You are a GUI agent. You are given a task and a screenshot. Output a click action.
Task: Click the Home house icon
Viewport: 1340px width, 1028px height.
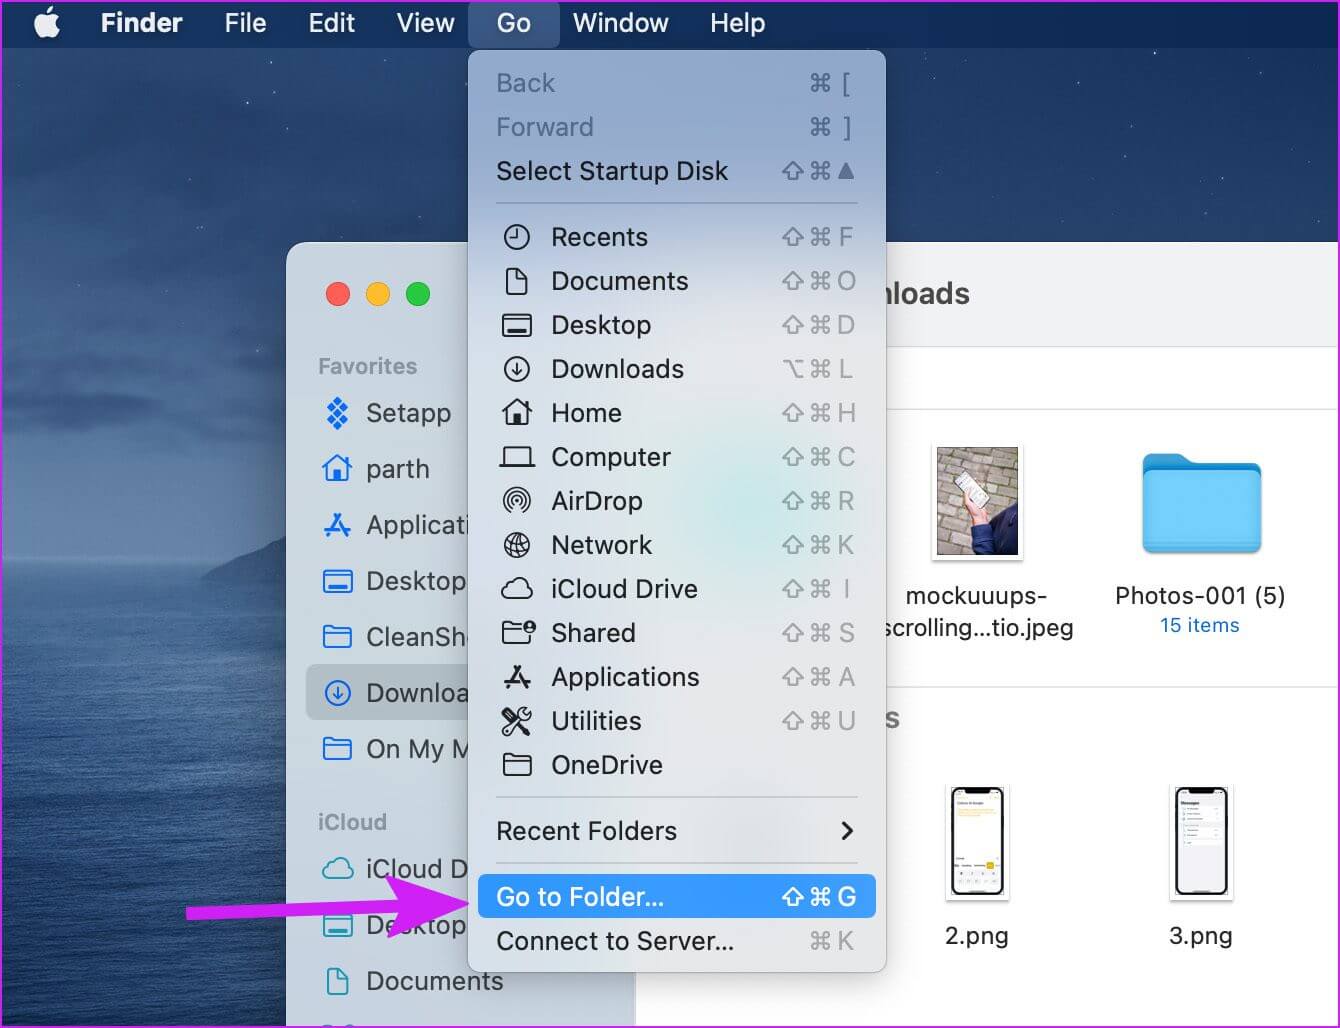click(x=517, y=412)
